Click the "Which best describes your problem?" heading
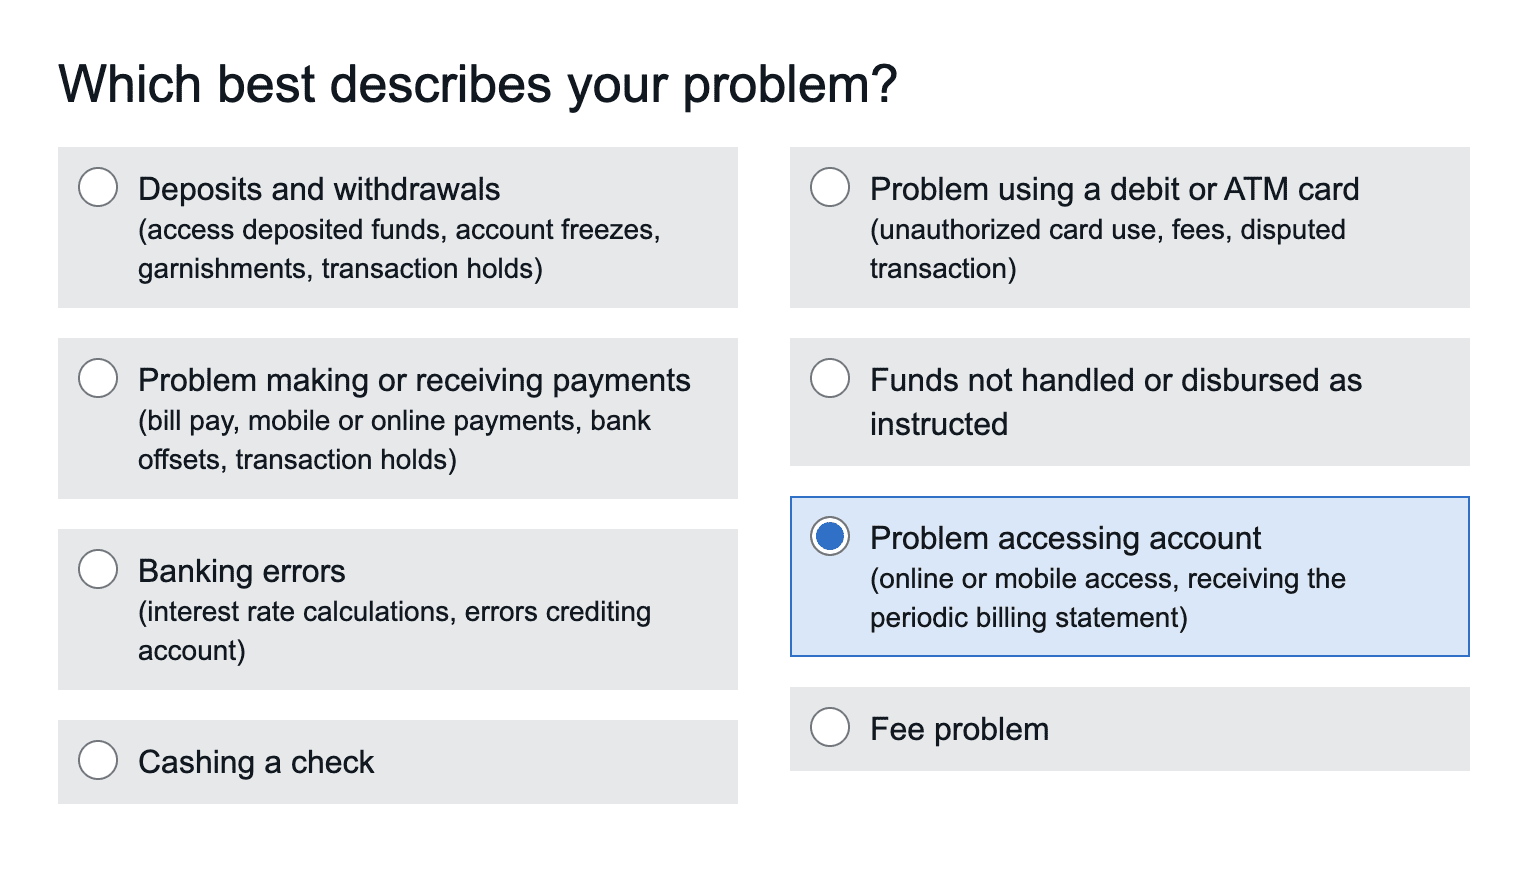Image resolution: width=1518 pixels, height=870 pixels. click(x=478, y=84)
